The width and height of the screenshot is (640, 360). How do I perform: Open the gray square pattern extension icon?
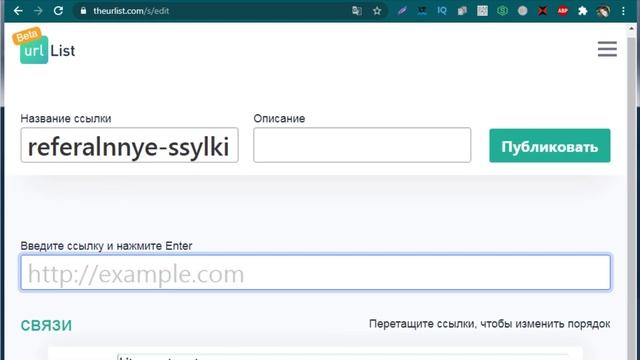tap(482, 11)
